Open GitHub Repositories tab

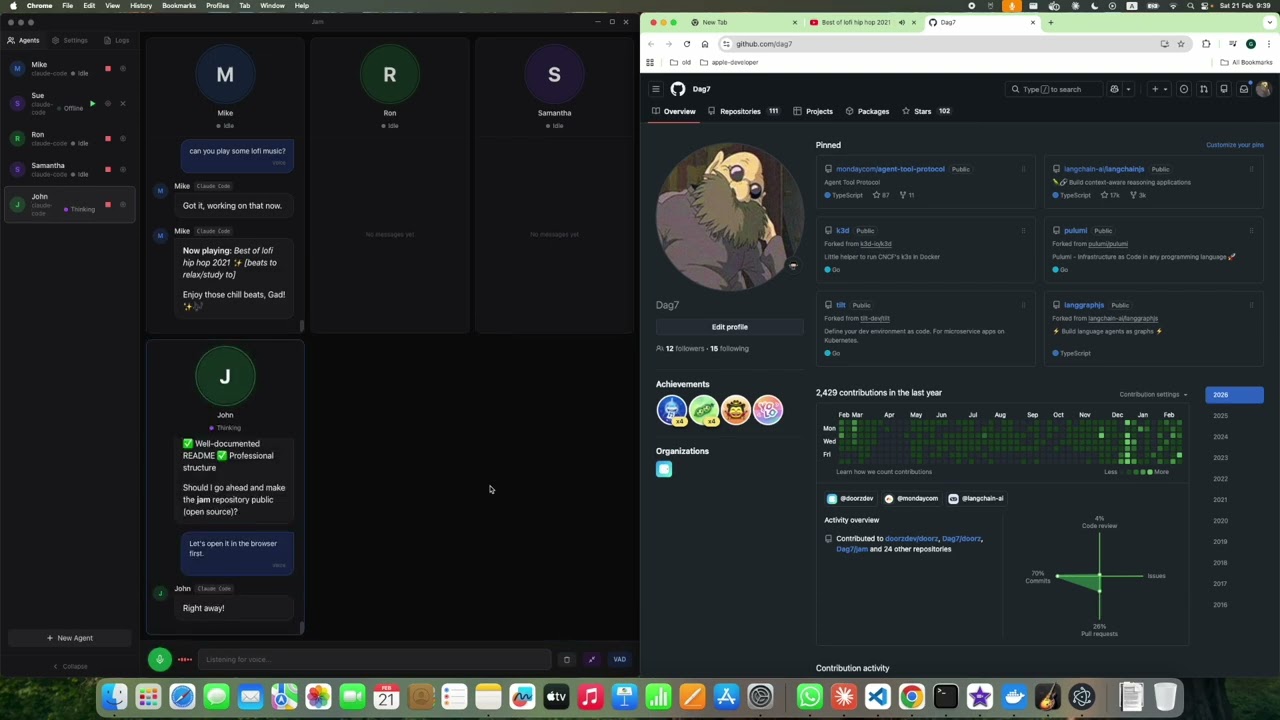tap(743, 111)
